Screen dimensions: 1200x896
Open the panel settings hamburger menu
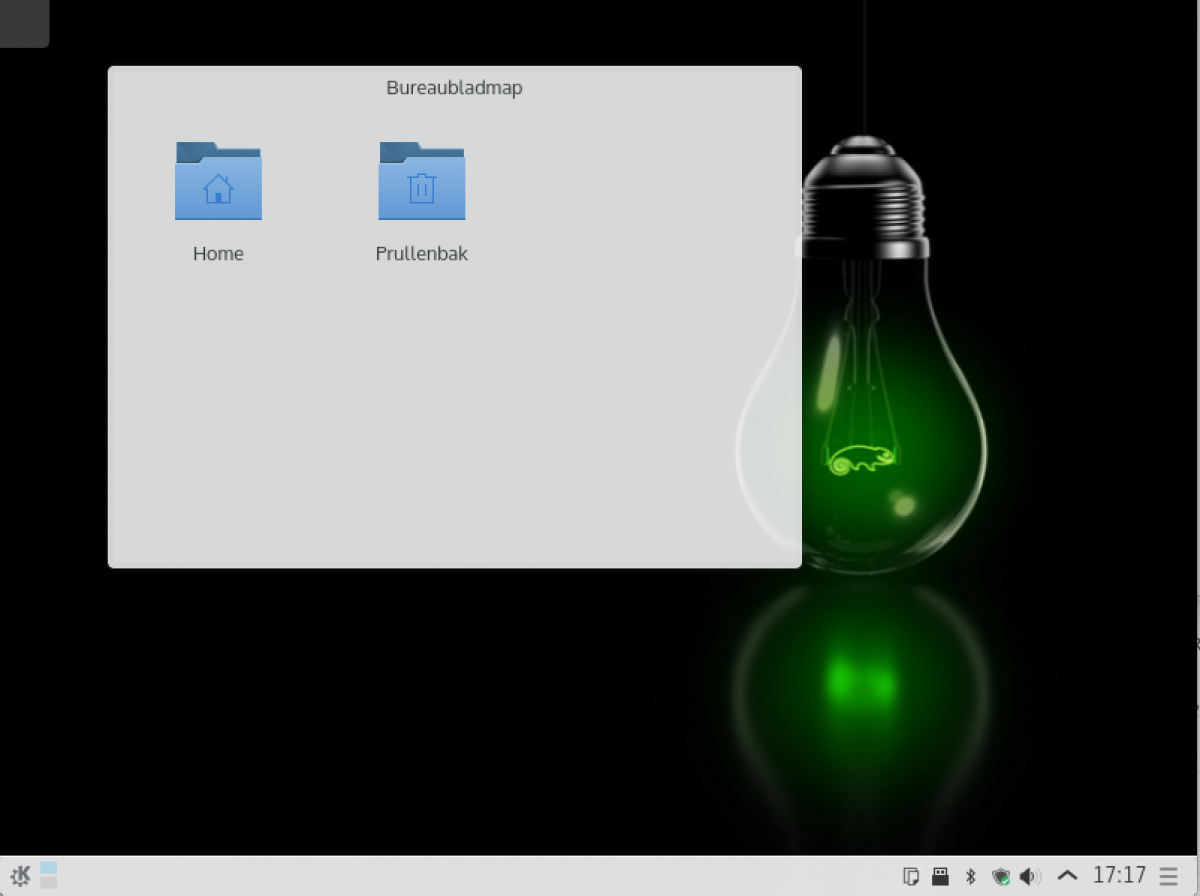point(1169,877)
